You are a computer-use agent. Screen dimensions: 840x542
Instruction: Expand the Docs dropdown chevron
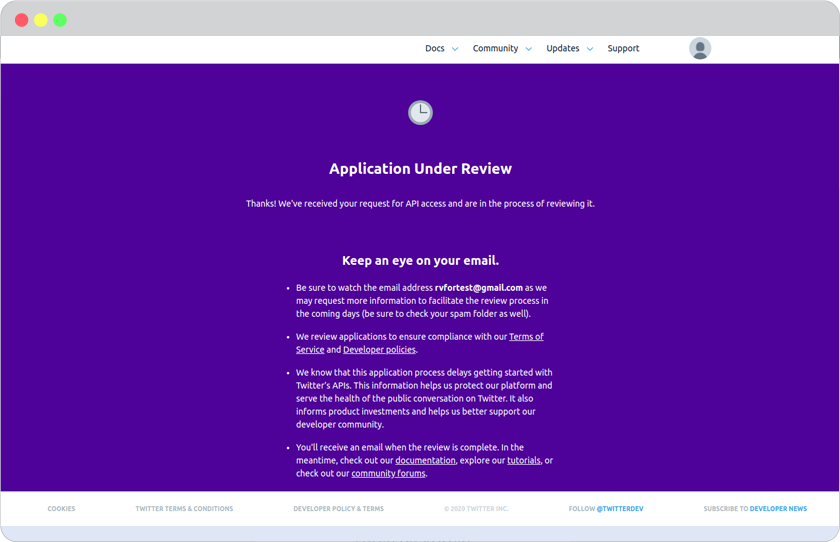(x=455, y=49)
